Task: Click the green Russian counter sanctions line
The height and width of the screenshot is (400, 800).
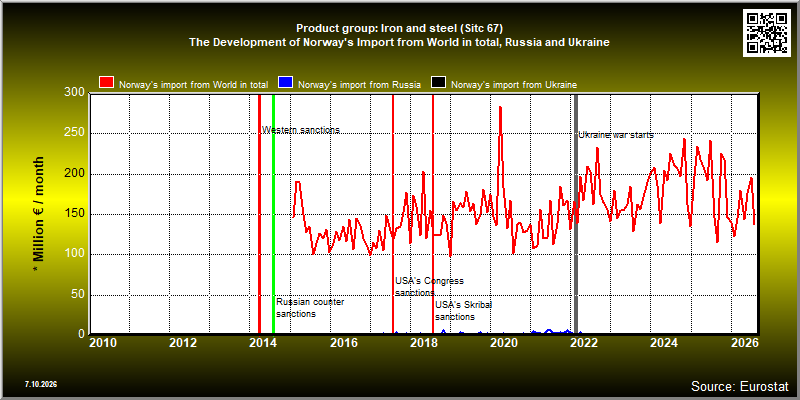Action: click(x=273, y=214)
